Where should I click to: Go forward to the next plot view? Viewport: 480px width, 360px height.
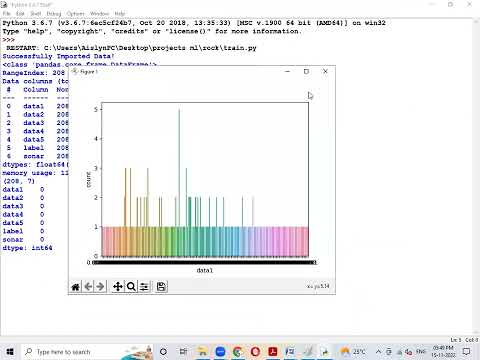click(x=100, y=287)
